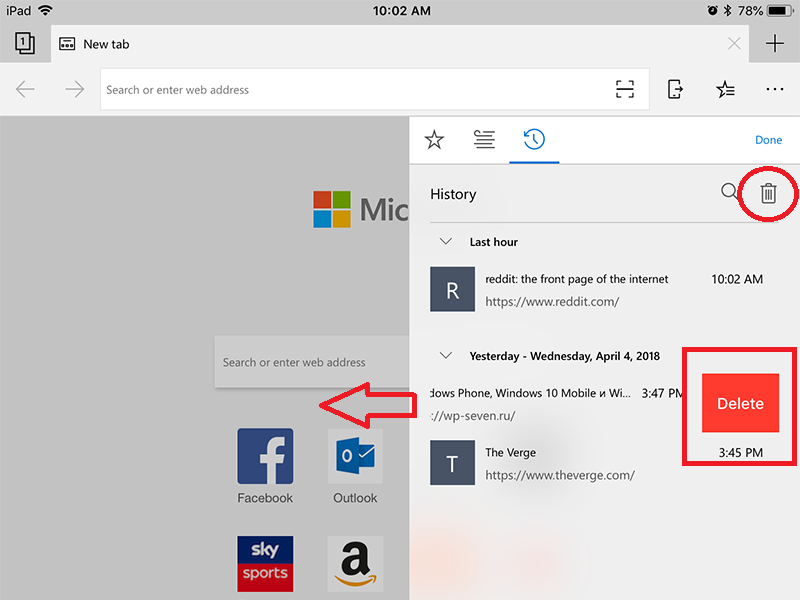Open the three-dot more menu
This screenshot has width=800, height=600.
point(774,89)
